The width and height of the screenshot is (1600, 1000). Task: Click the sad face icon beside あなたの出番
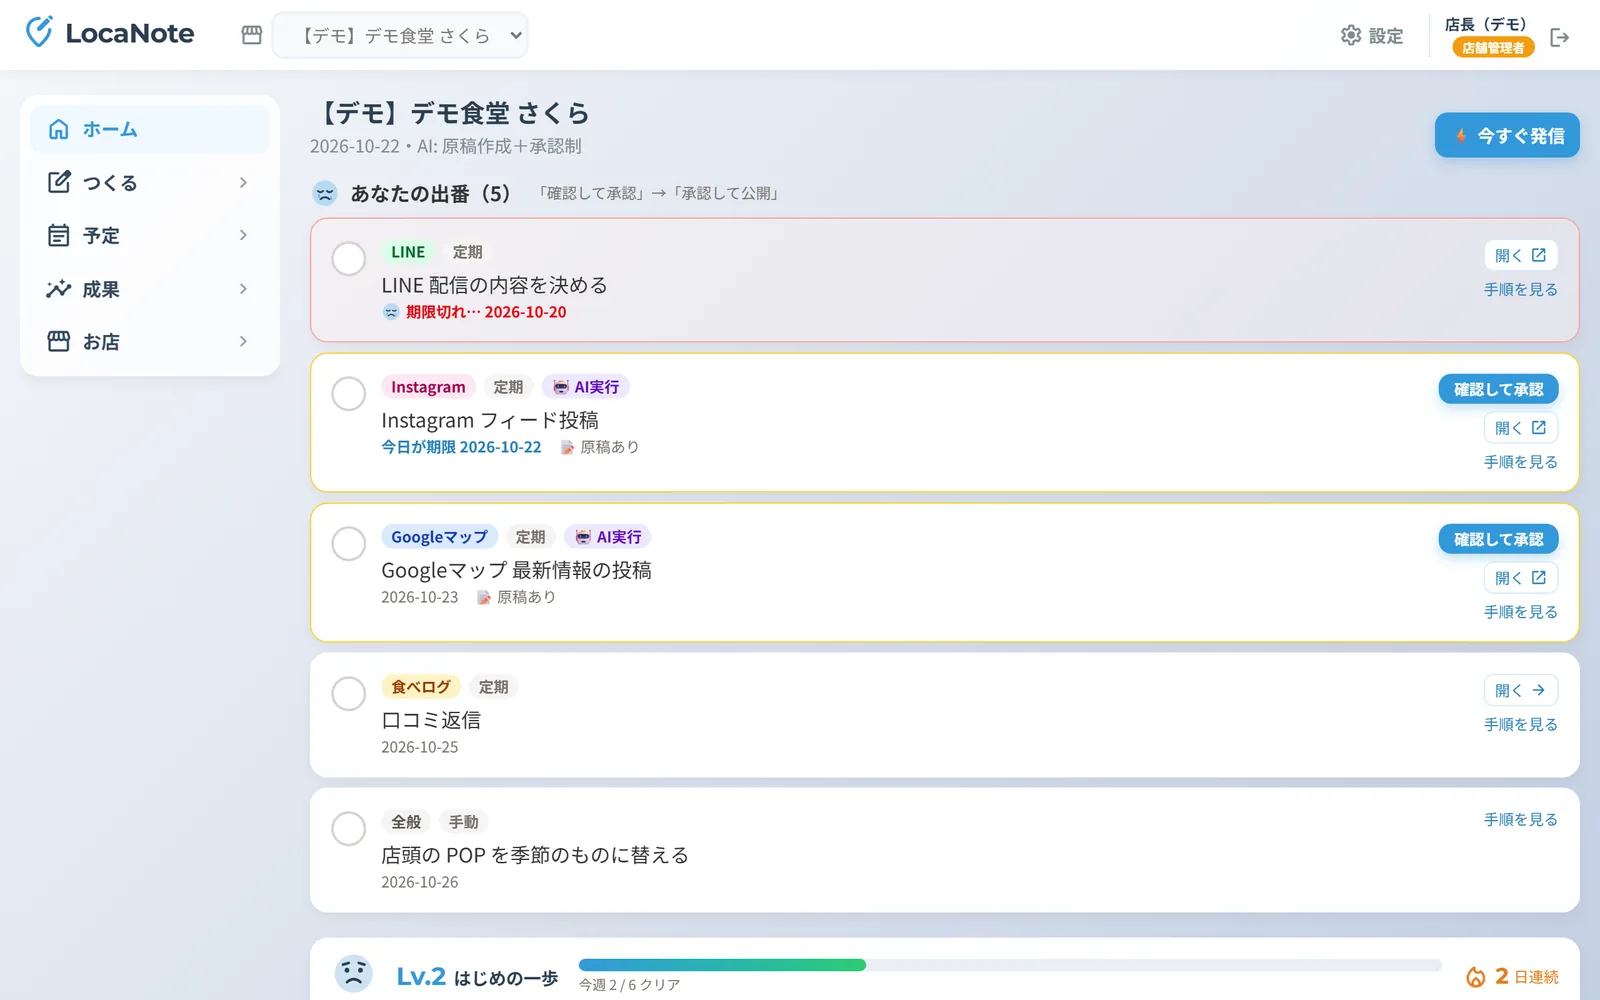325,193
